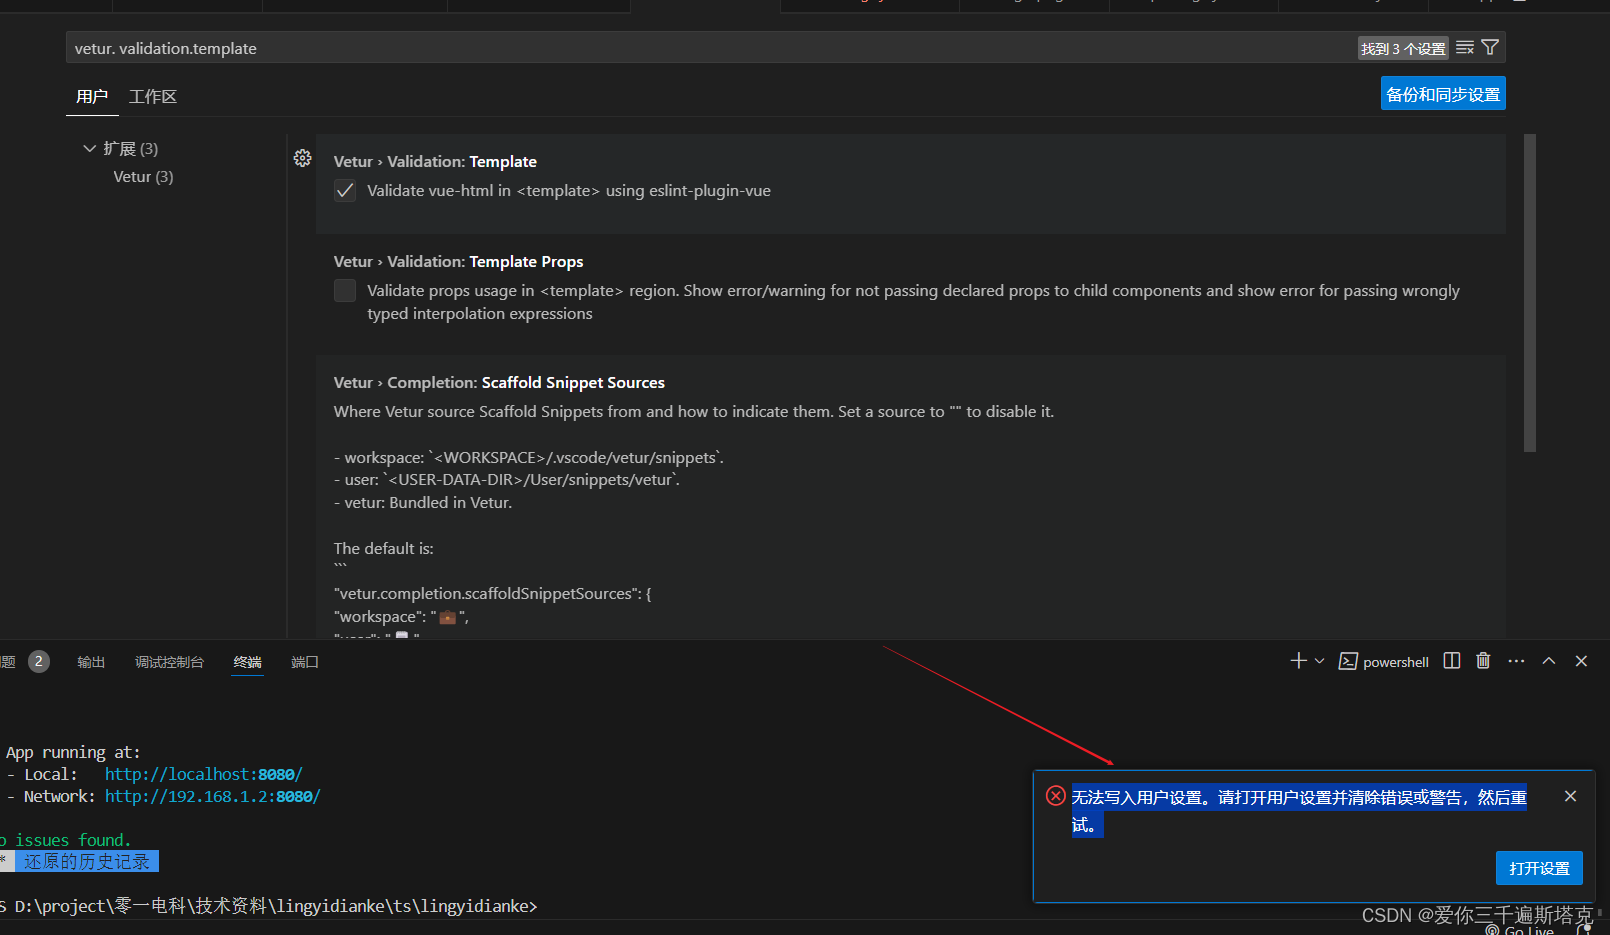This screenshot has width=1610, height=935.
Task: Maximize the panel with the up chevron
Action: coord(1549,661)
